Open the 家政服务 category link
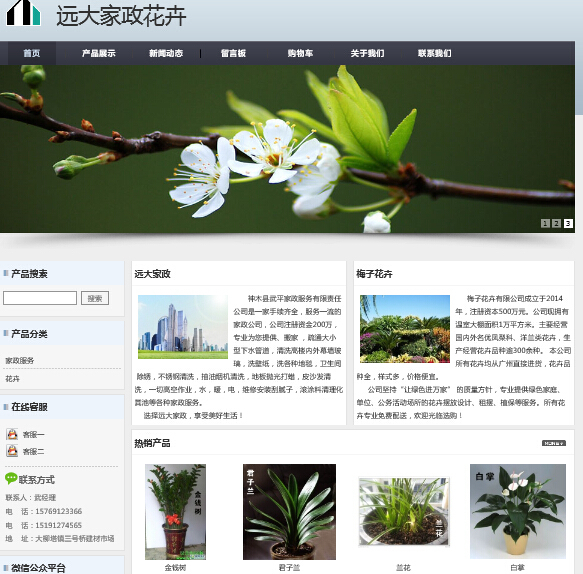The height and width of the screenshot is (574, 583). 20,360
